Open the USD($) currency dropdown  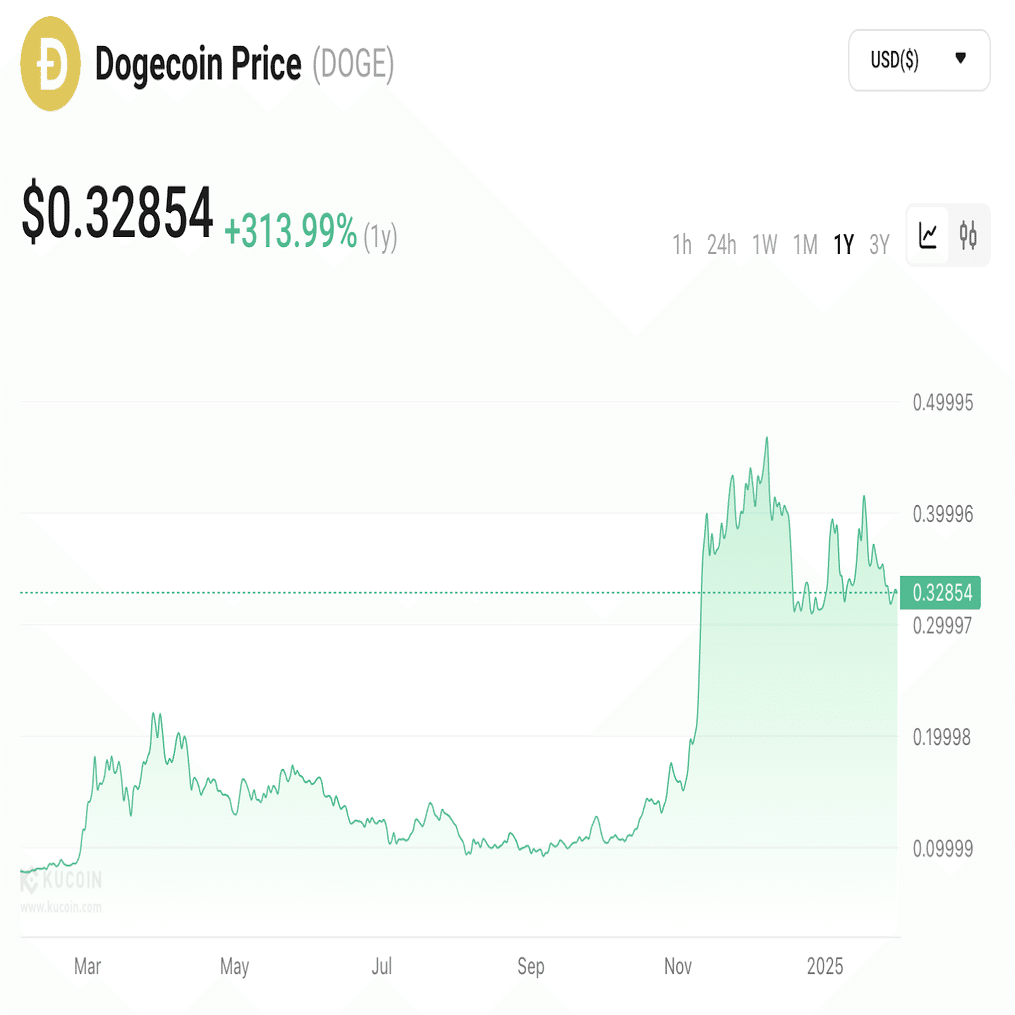pos(918,60)
